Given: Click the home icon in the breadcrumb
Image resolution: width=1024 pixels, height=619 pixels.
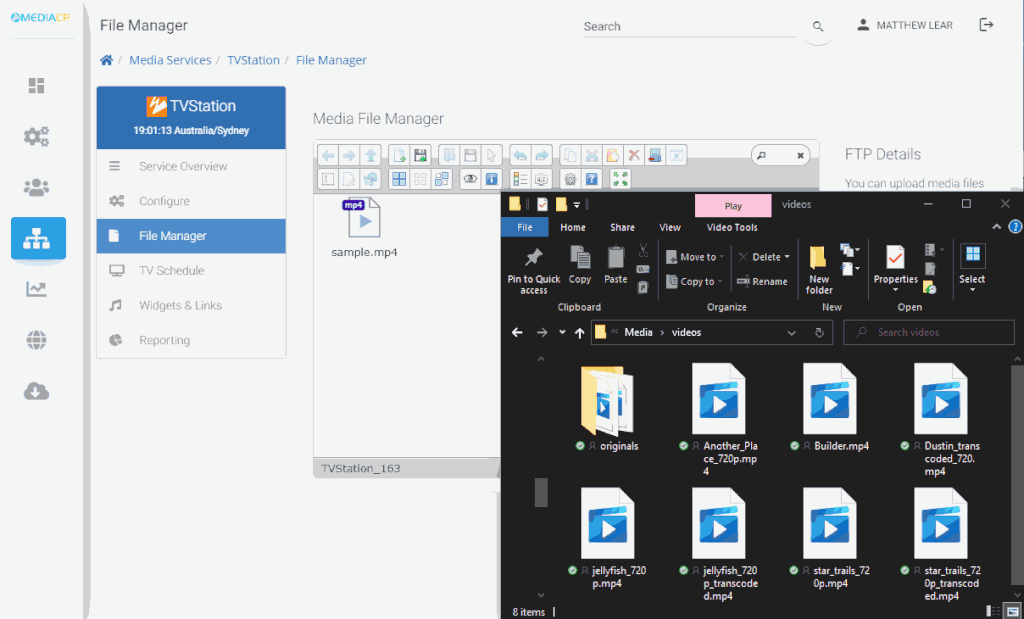Looking at the screenshot, I should (106, 60).
